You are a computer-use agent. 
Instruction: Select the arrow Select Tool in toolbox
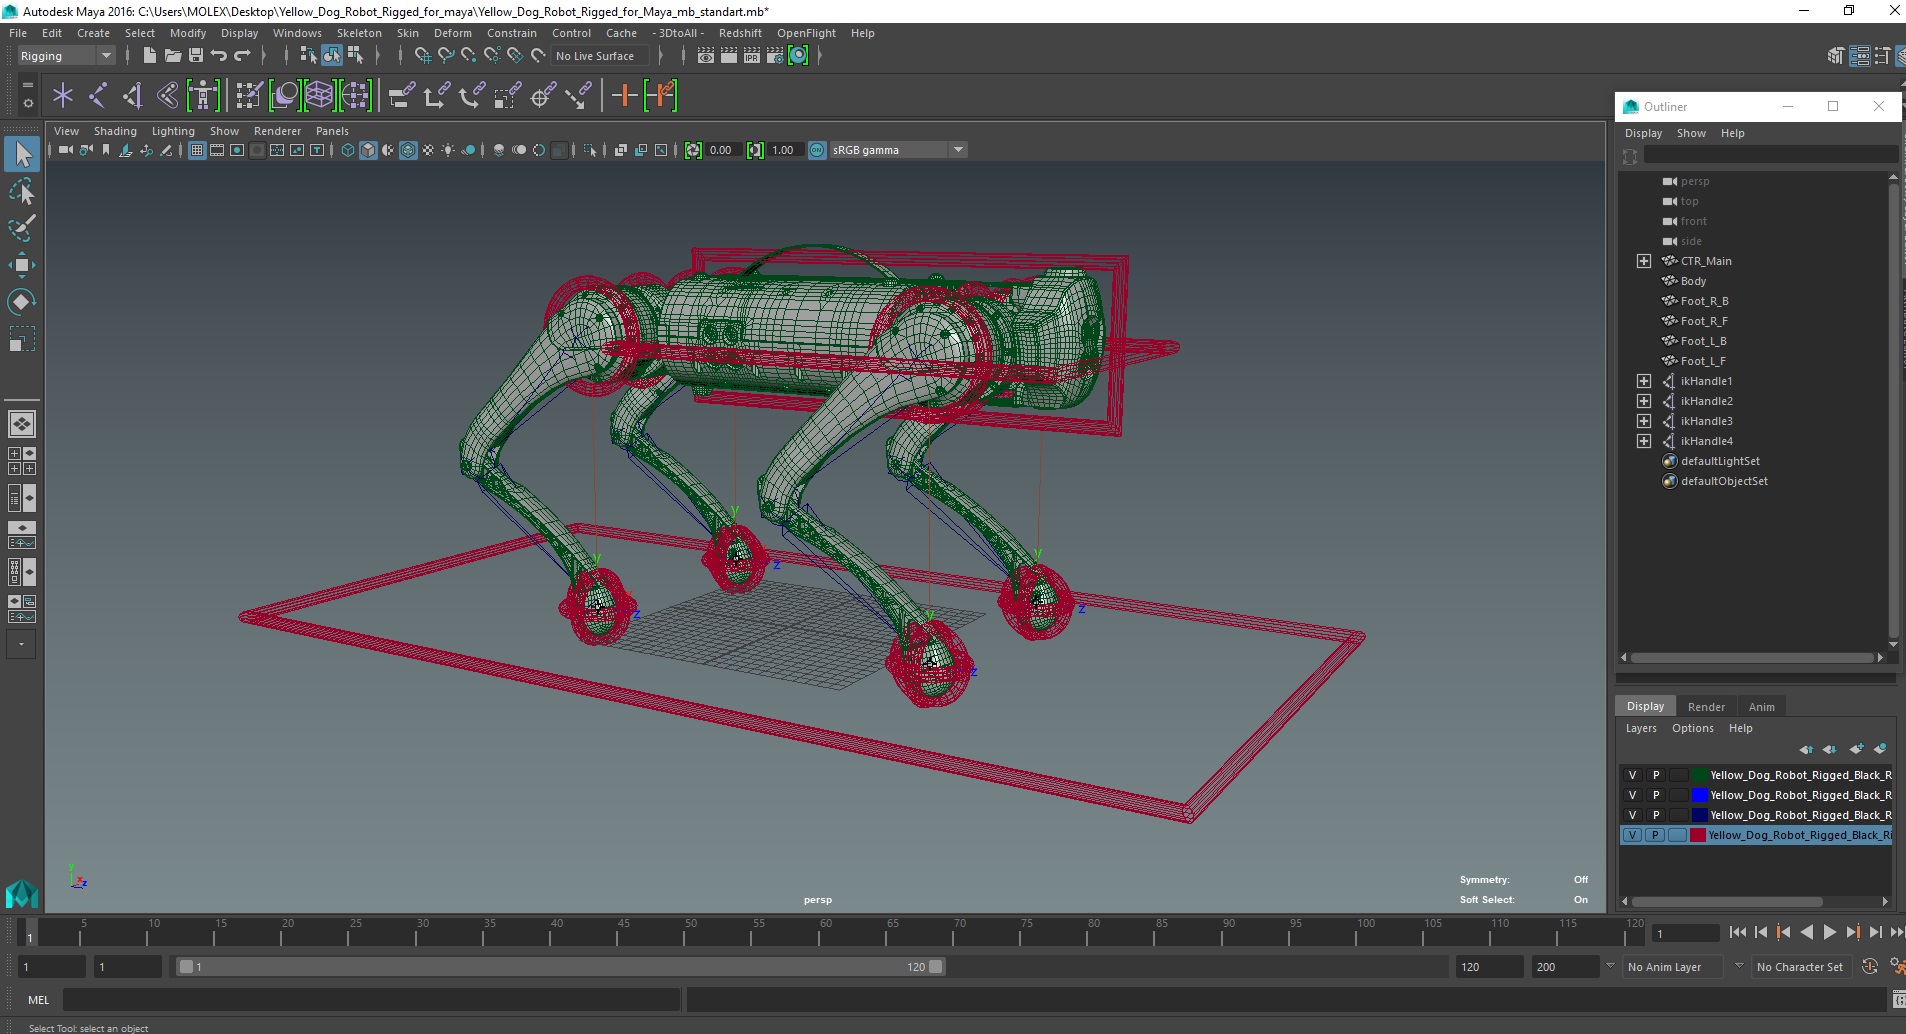(22, 154)
